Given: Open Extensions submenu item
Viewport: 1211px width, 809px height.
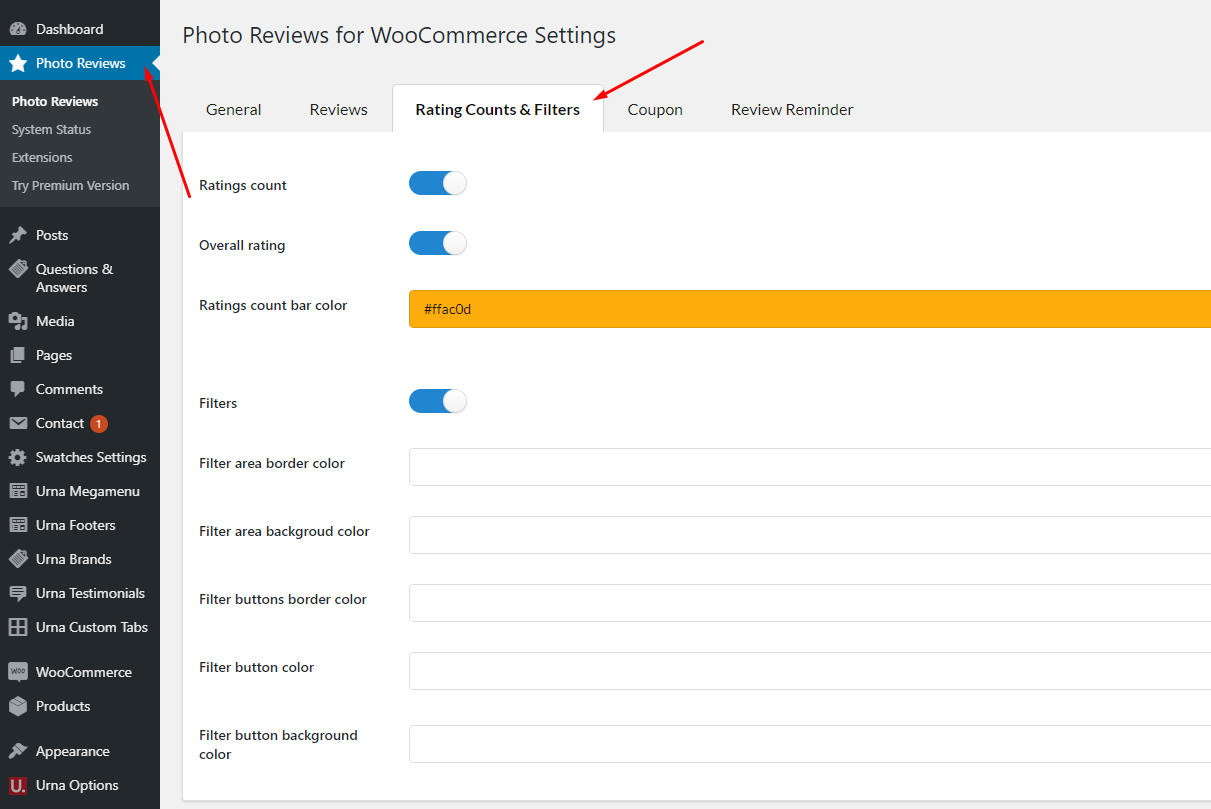Looking at the screenshot, I should pos(42,157).
